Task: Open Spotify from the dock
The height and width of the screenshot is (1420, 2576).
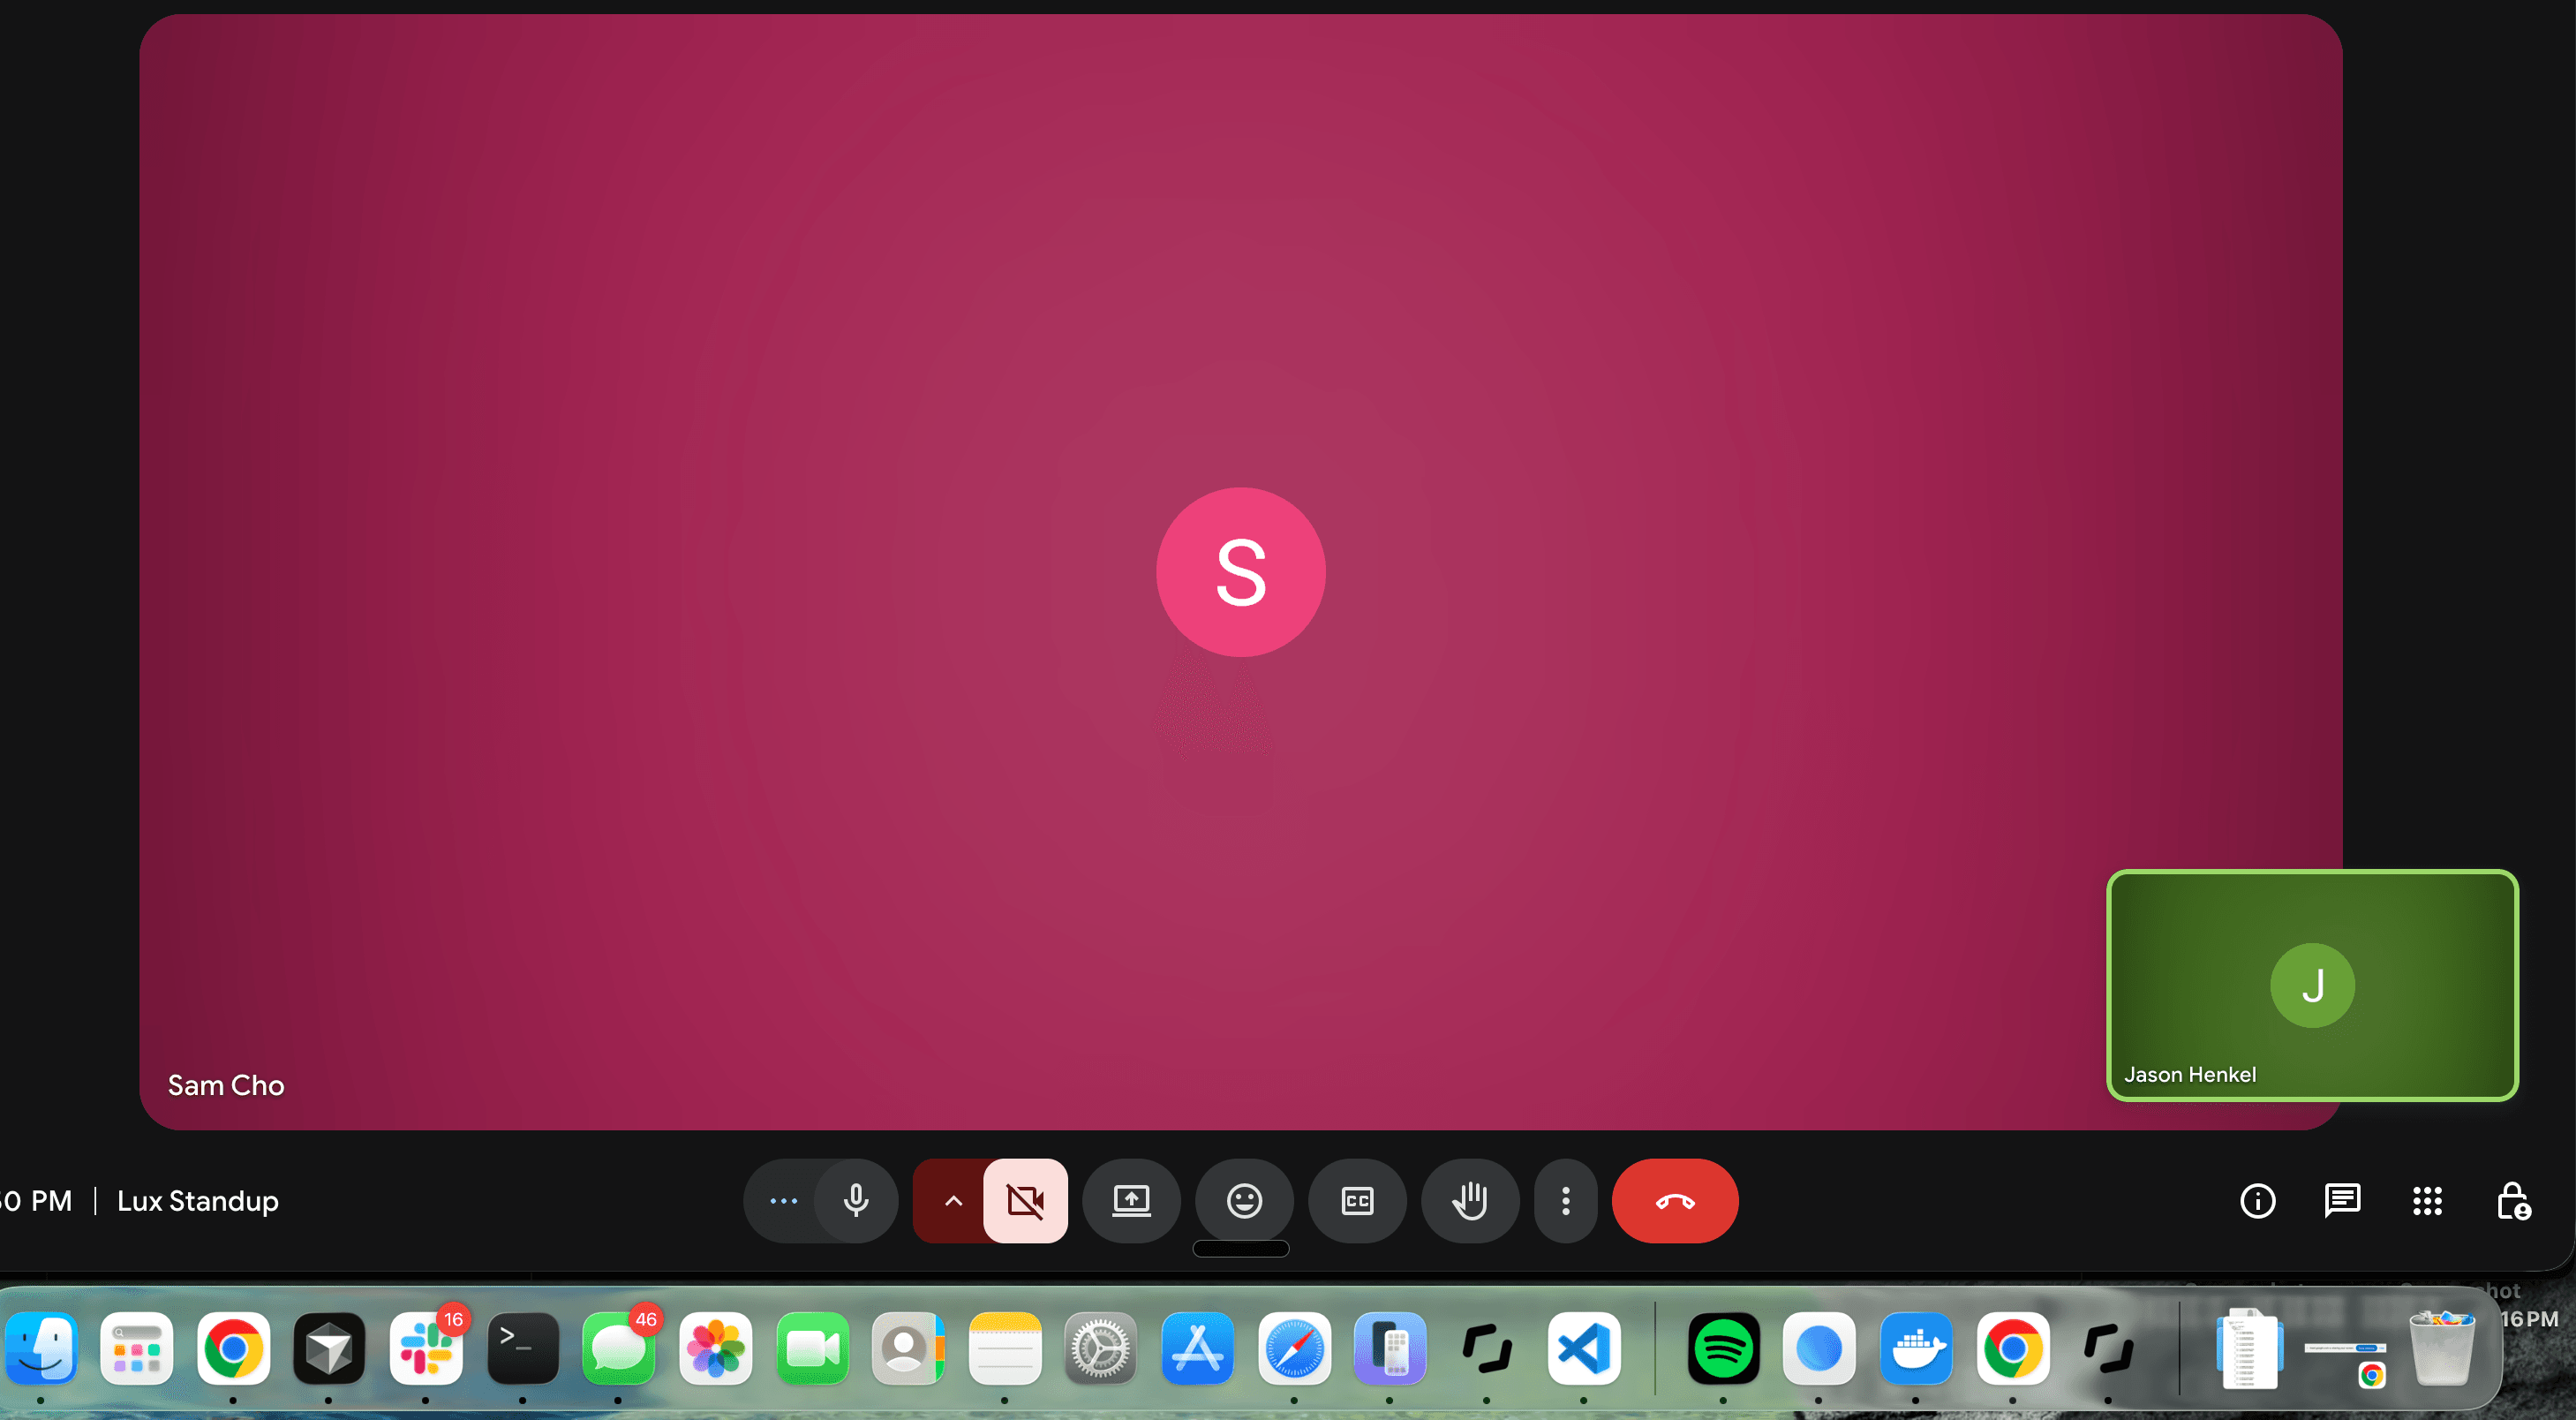Action: 1723,1348
